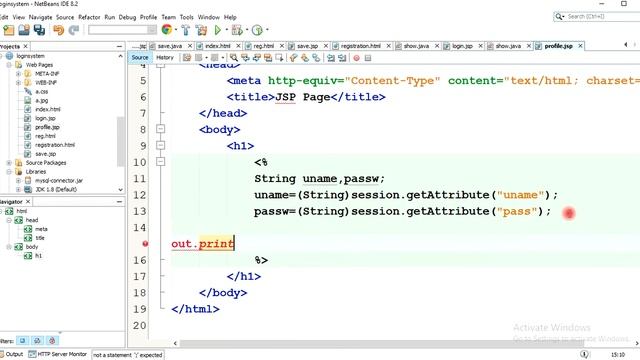Click the editor Last Edit icon
The image size is (640, 360).
pos(187,58)
